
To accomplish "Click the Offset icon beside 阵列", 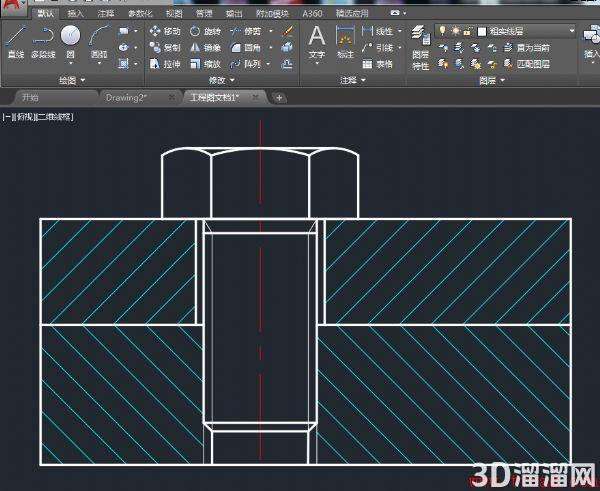I will click(287, 64).
